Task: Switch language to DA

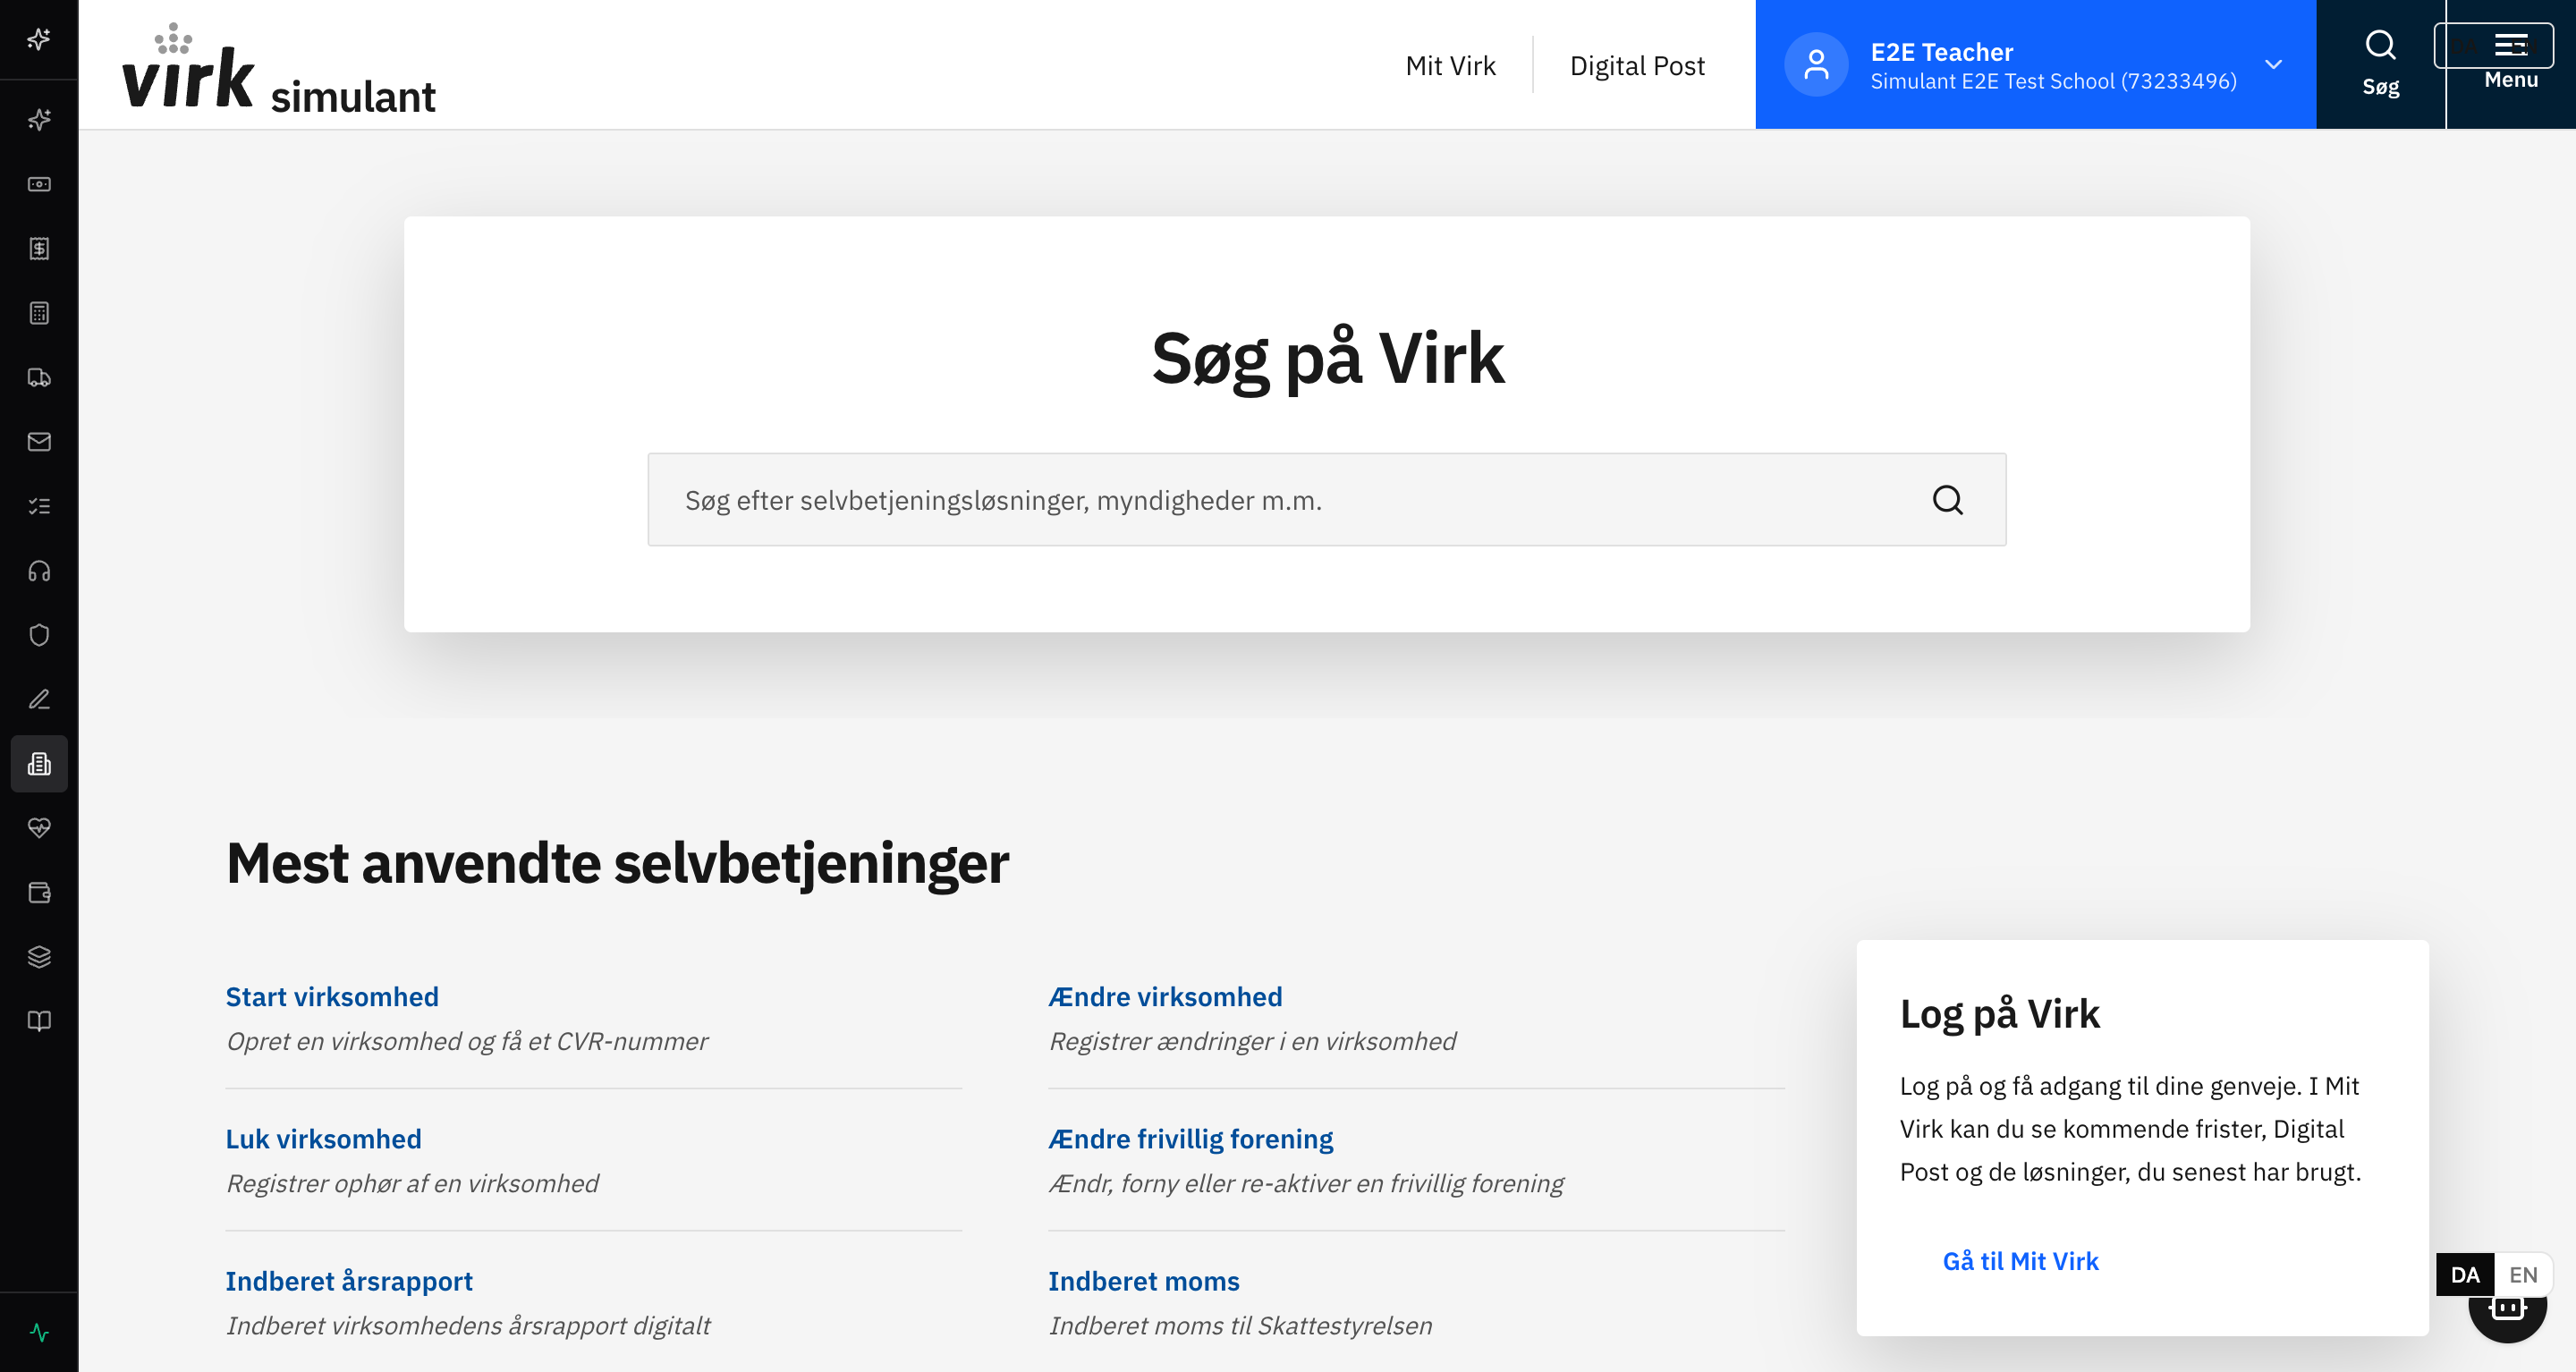Action: coord(2464,1274)
